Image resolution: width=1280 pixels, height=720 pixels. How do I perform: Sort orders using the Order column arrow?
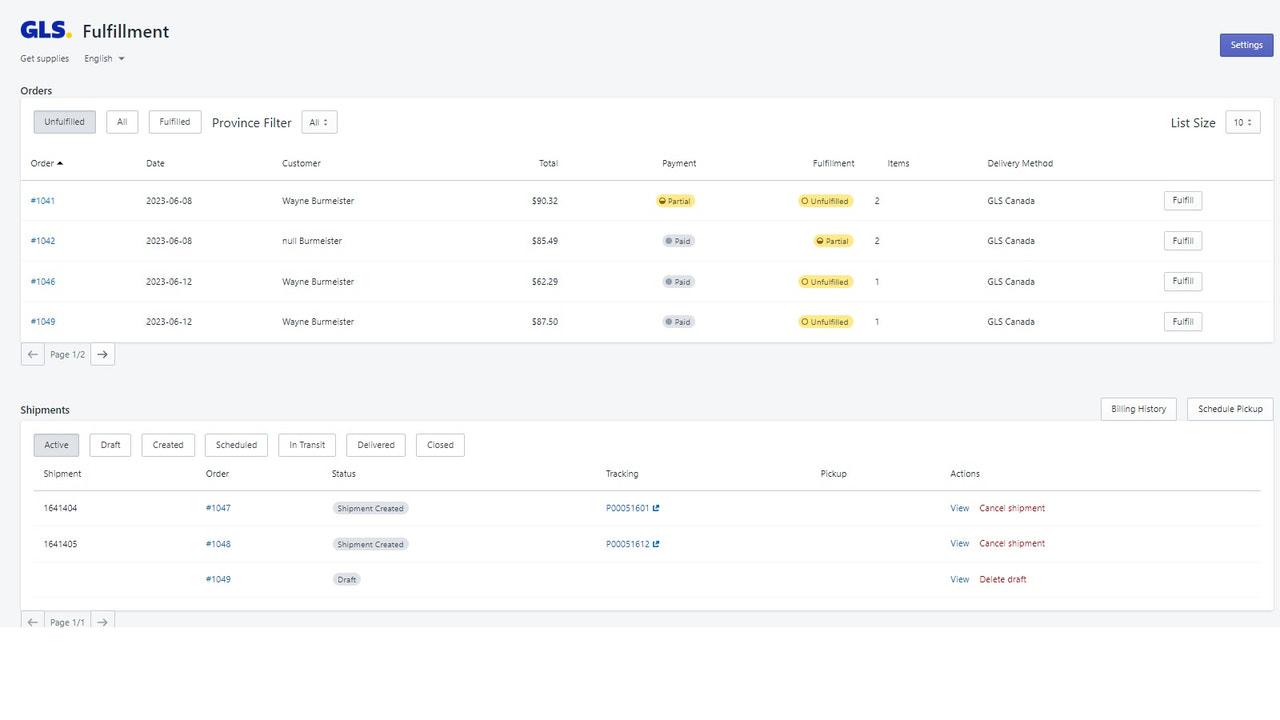[x=60, y=163]
